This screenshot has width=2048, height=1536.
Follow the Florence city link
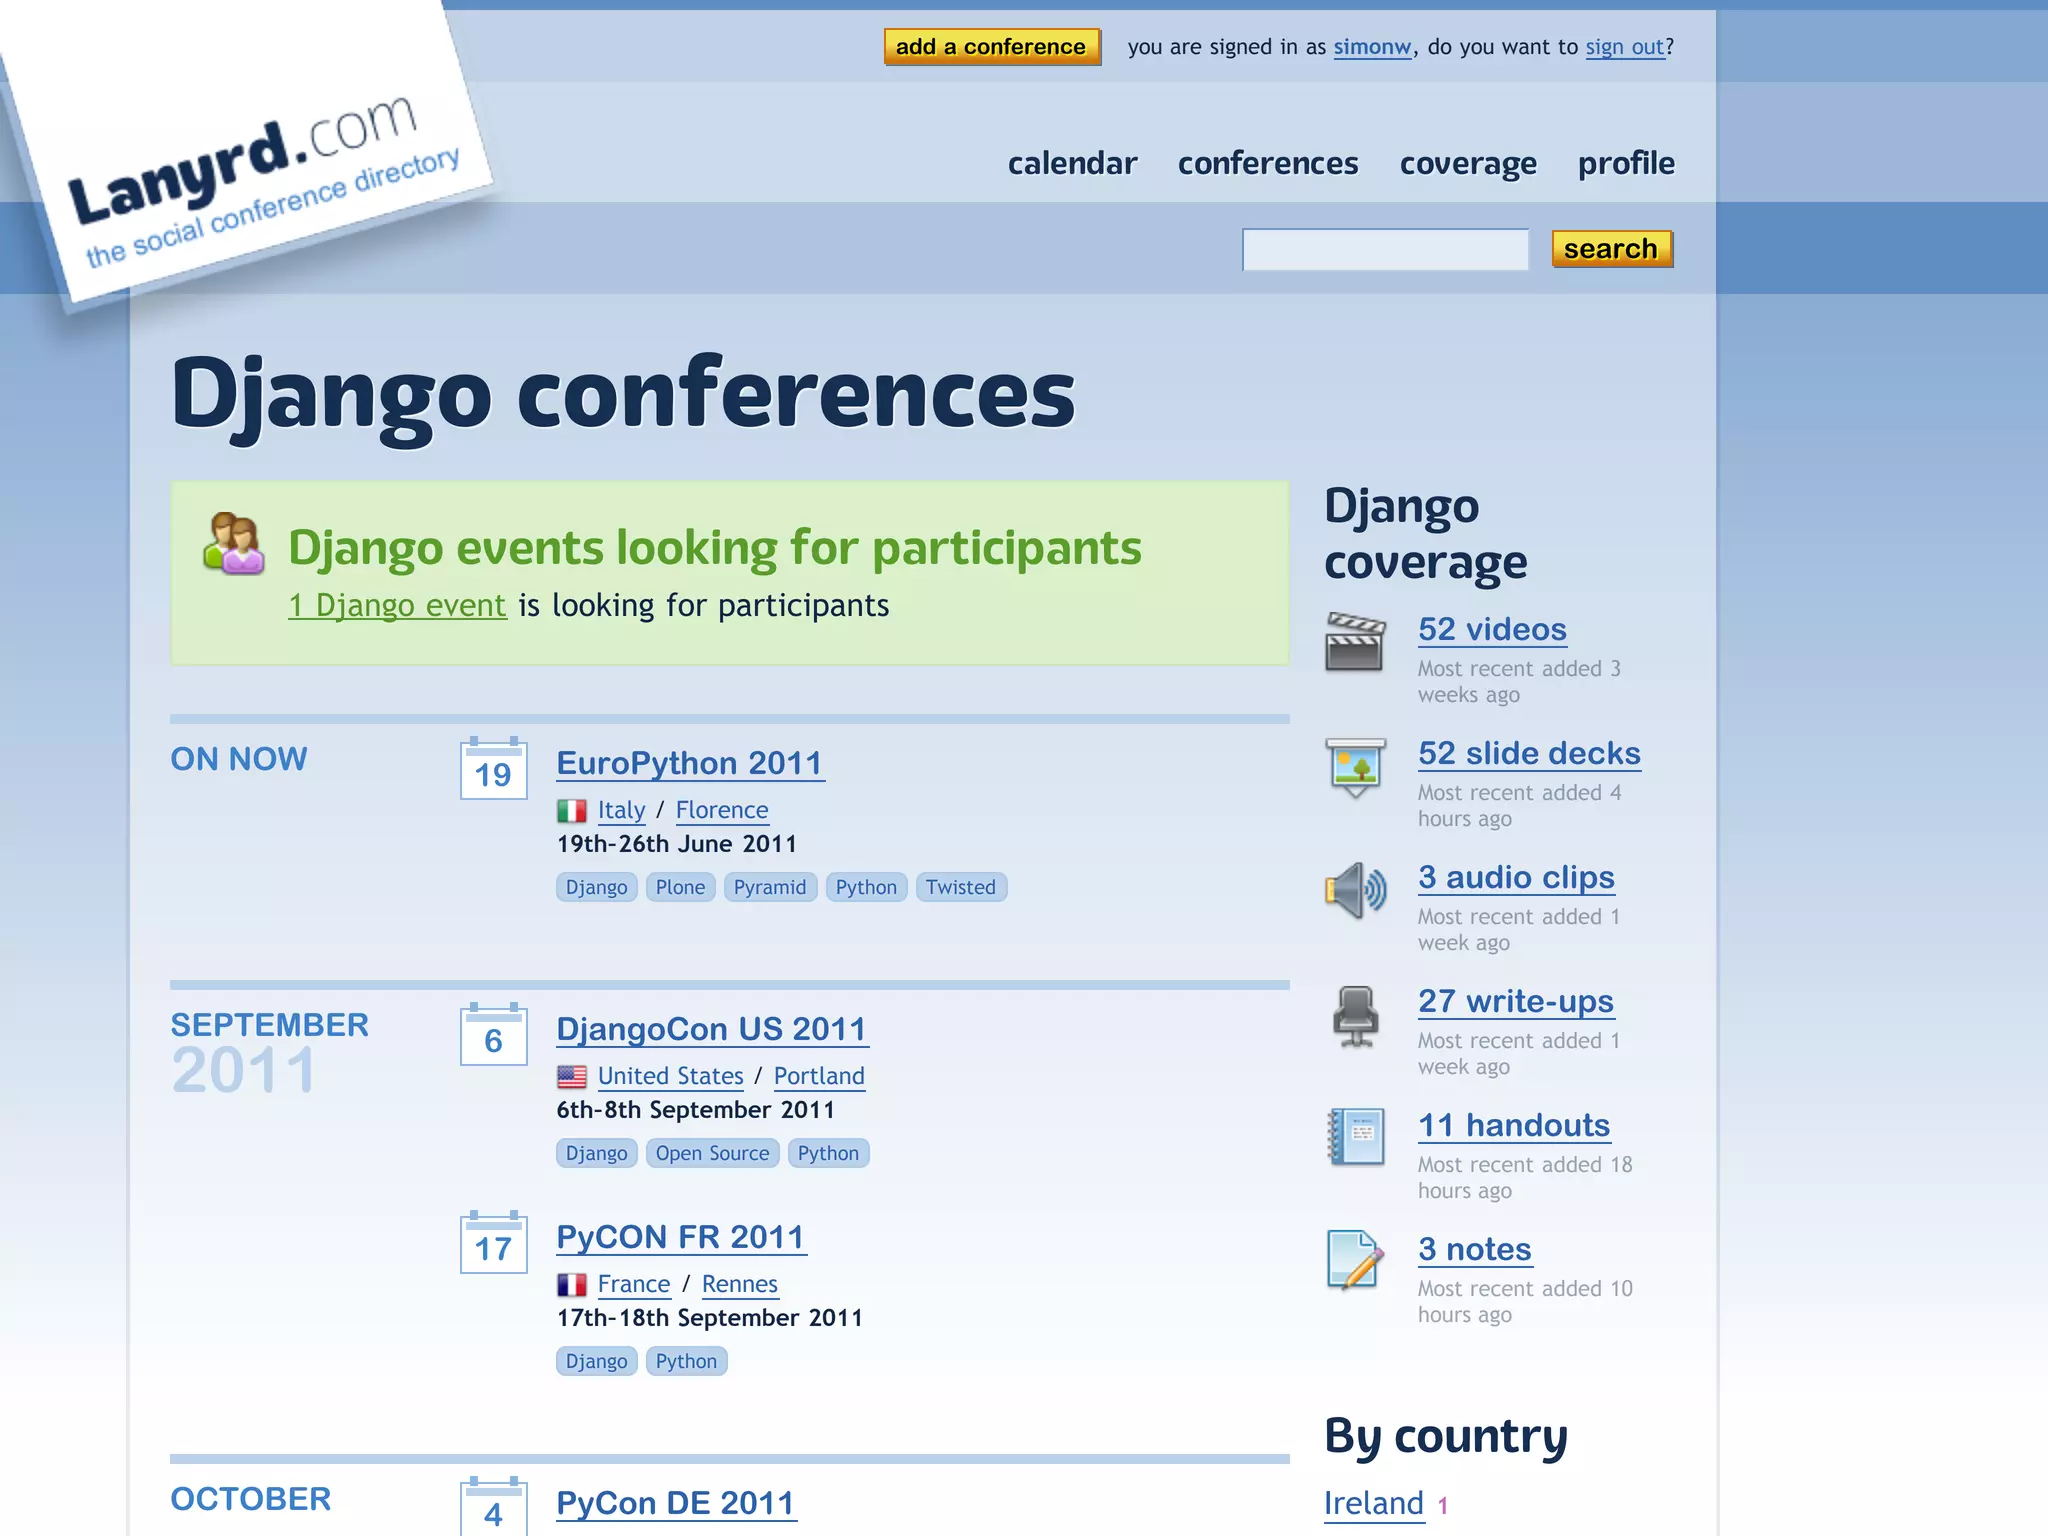click(722, 810)
